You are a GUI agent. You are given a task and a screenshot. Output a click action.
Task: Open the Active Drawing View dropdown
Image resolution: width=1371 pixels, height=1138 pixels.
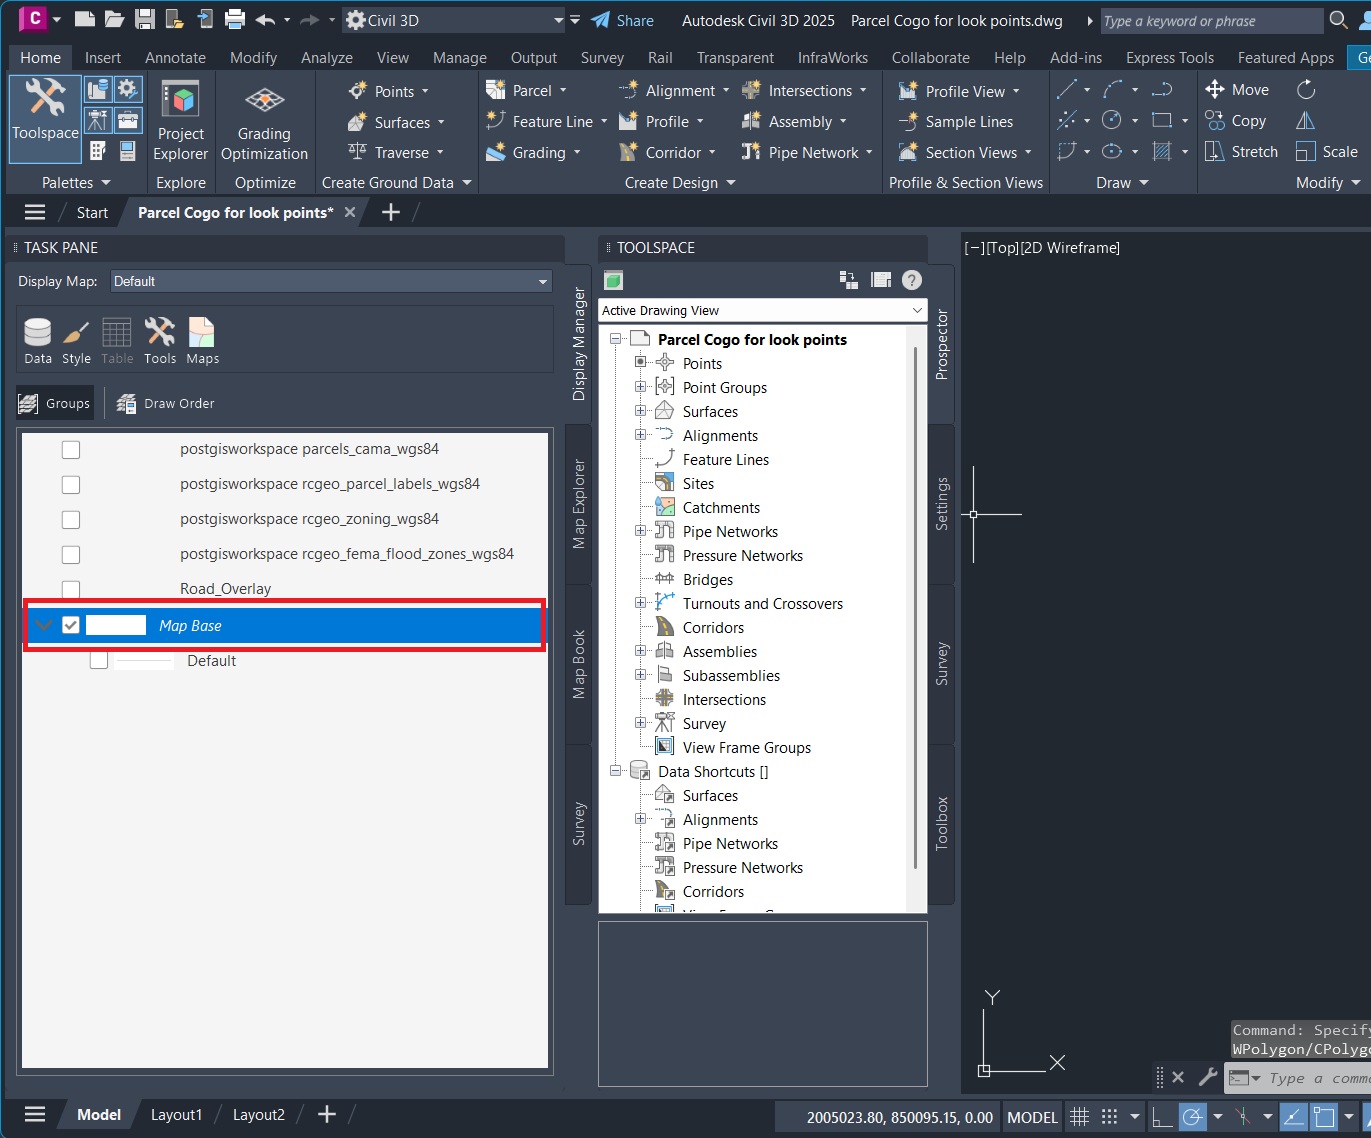[x=916, y=310]
